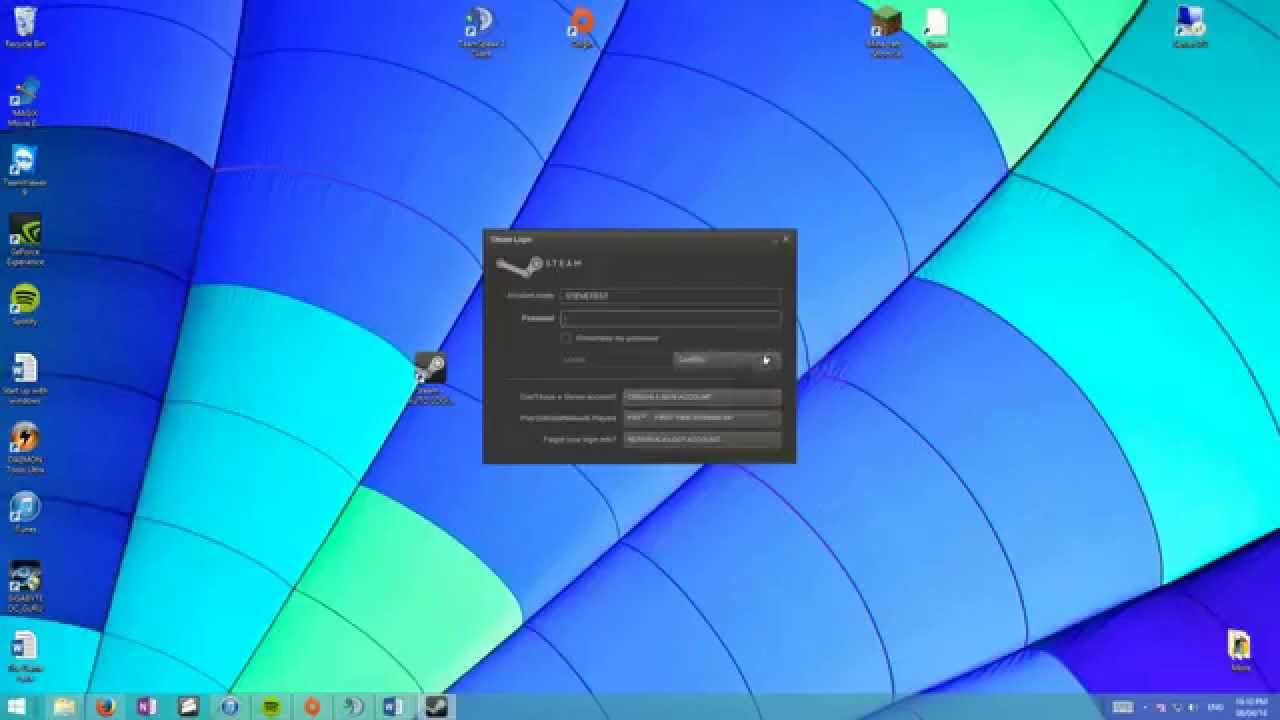Open the taskbar clock and date
1280x720 pixels.
point(1252,707)
